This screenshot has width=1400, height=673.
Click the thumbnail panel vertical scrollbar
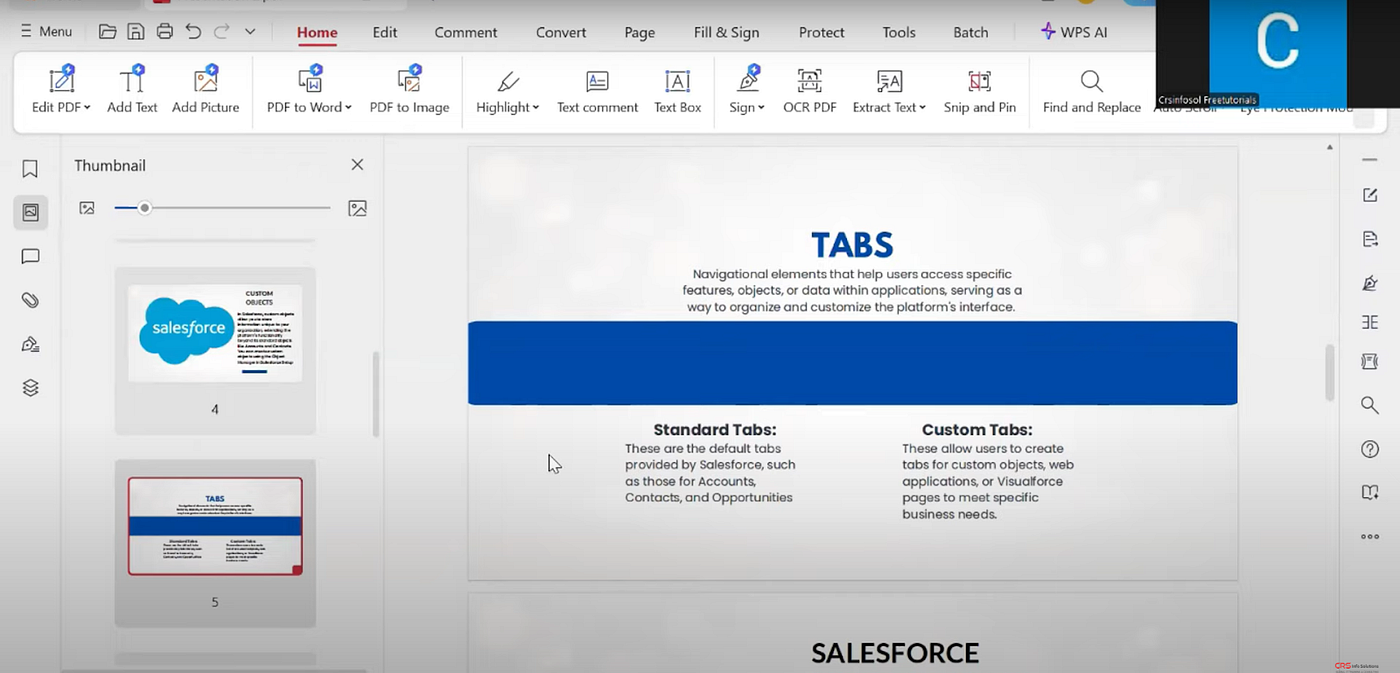point(376,394)
